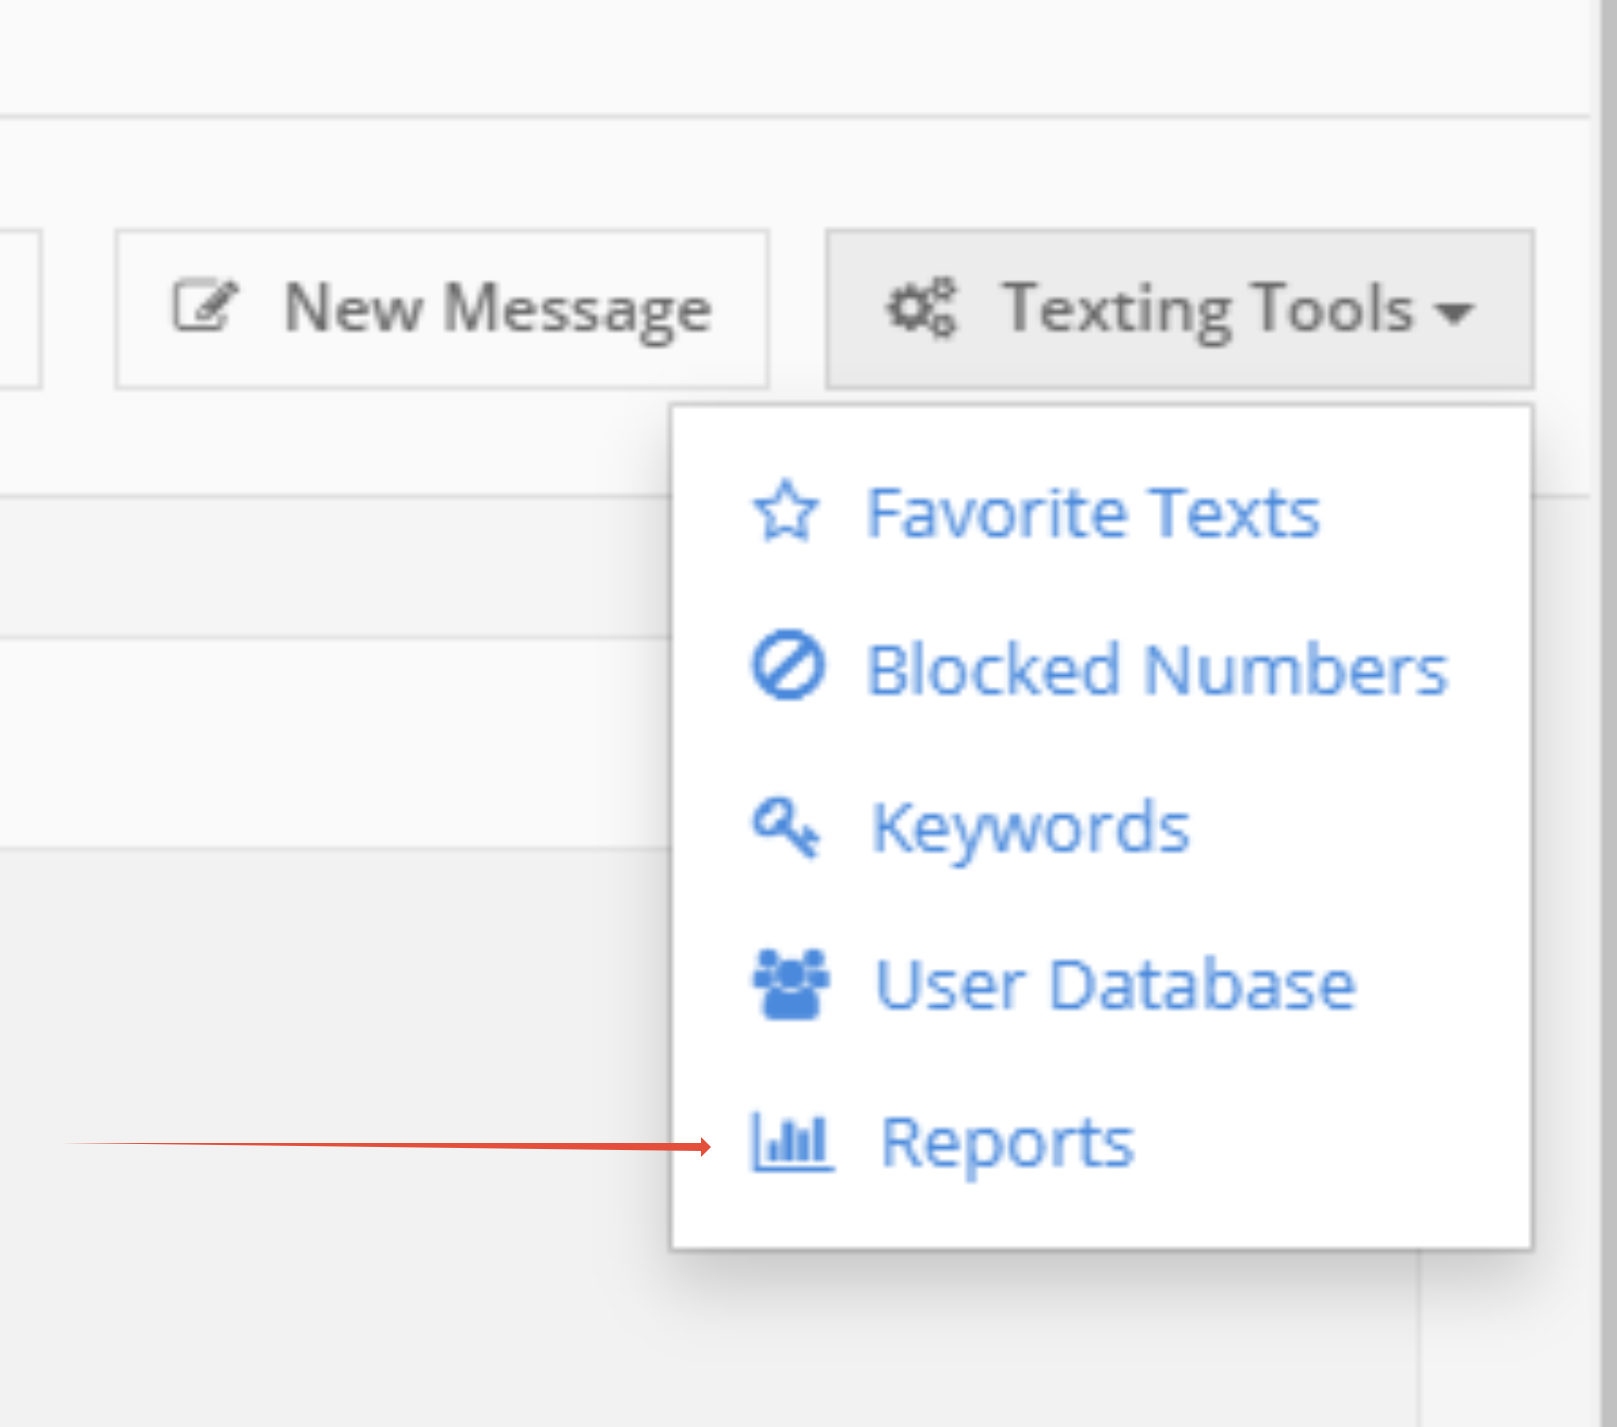The height and width of the screenshot is (1427, 1617).
Task: Open the Favorite Texts menu entry
Action: [1092, 513]
